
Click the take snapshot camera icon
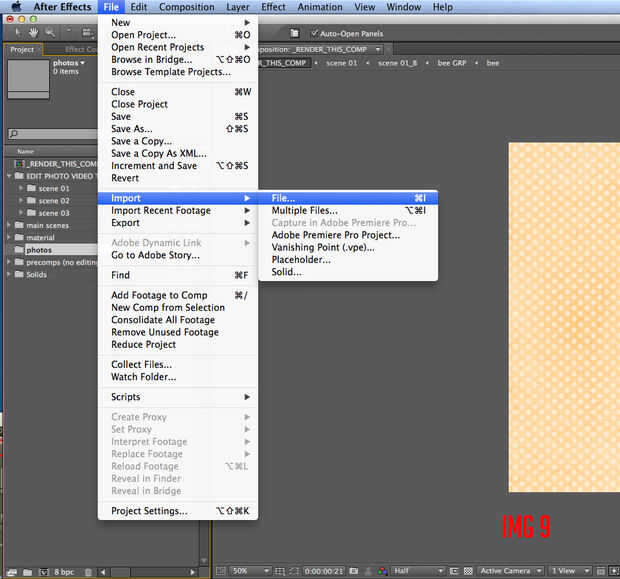click(x=354, y=571)
